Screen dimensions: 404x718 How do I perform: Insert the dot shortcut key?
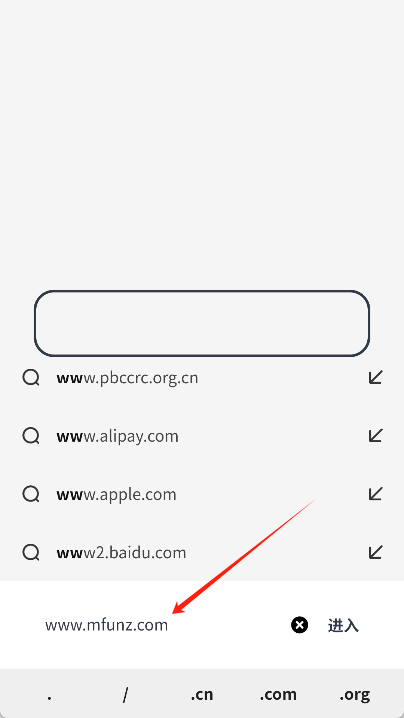(49, 695)
